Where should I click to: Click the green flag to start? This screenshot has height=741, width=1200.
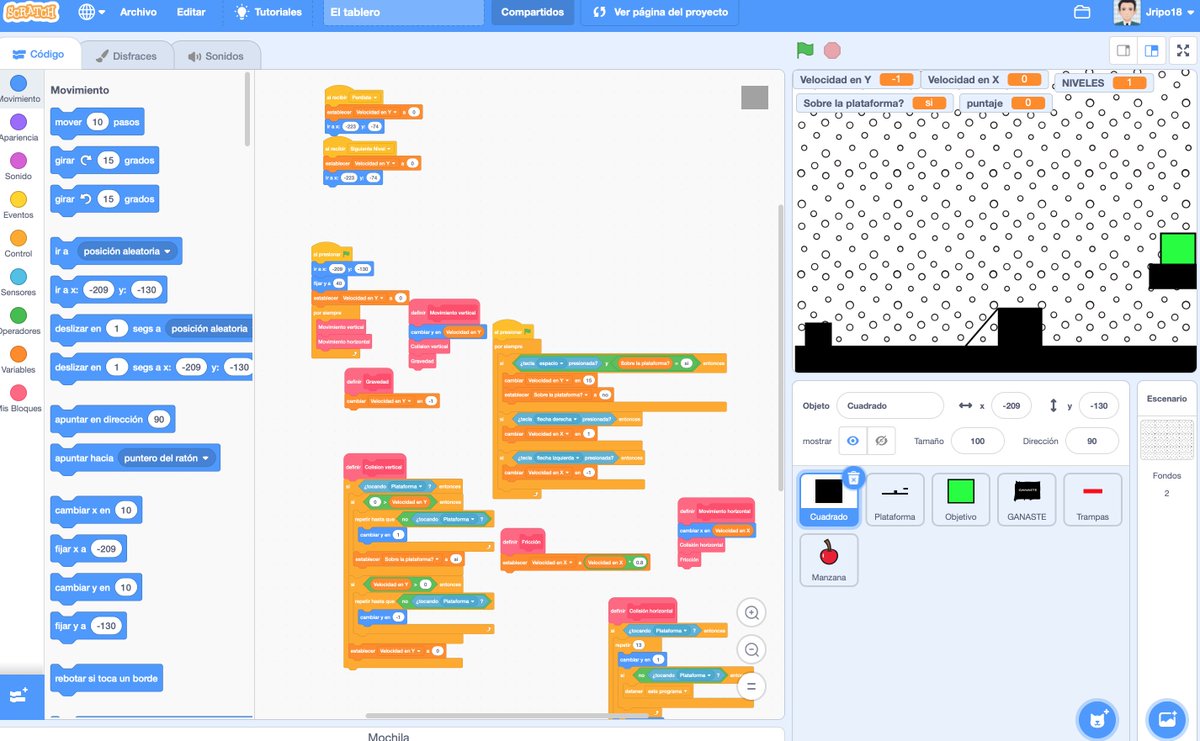(x=805, y=49)
